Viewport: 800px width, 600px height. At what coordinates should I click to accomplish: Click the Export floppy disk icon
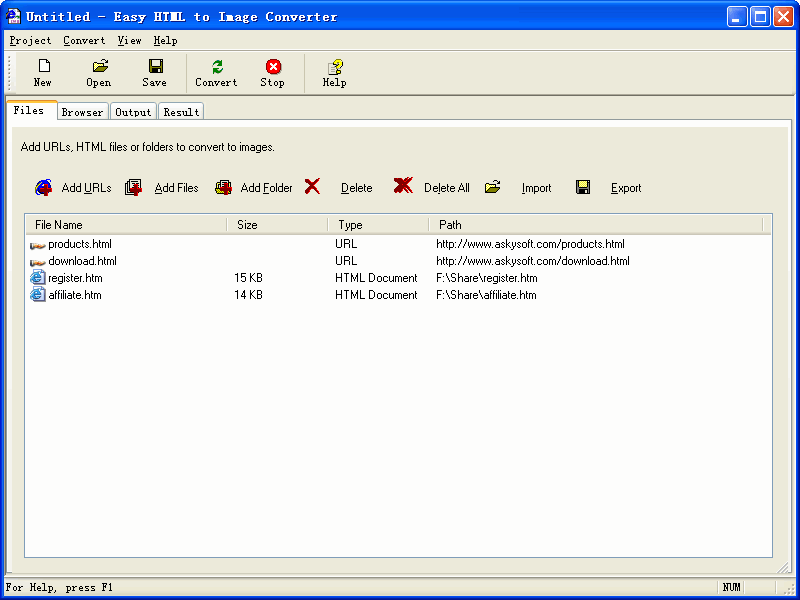(583, 187)
